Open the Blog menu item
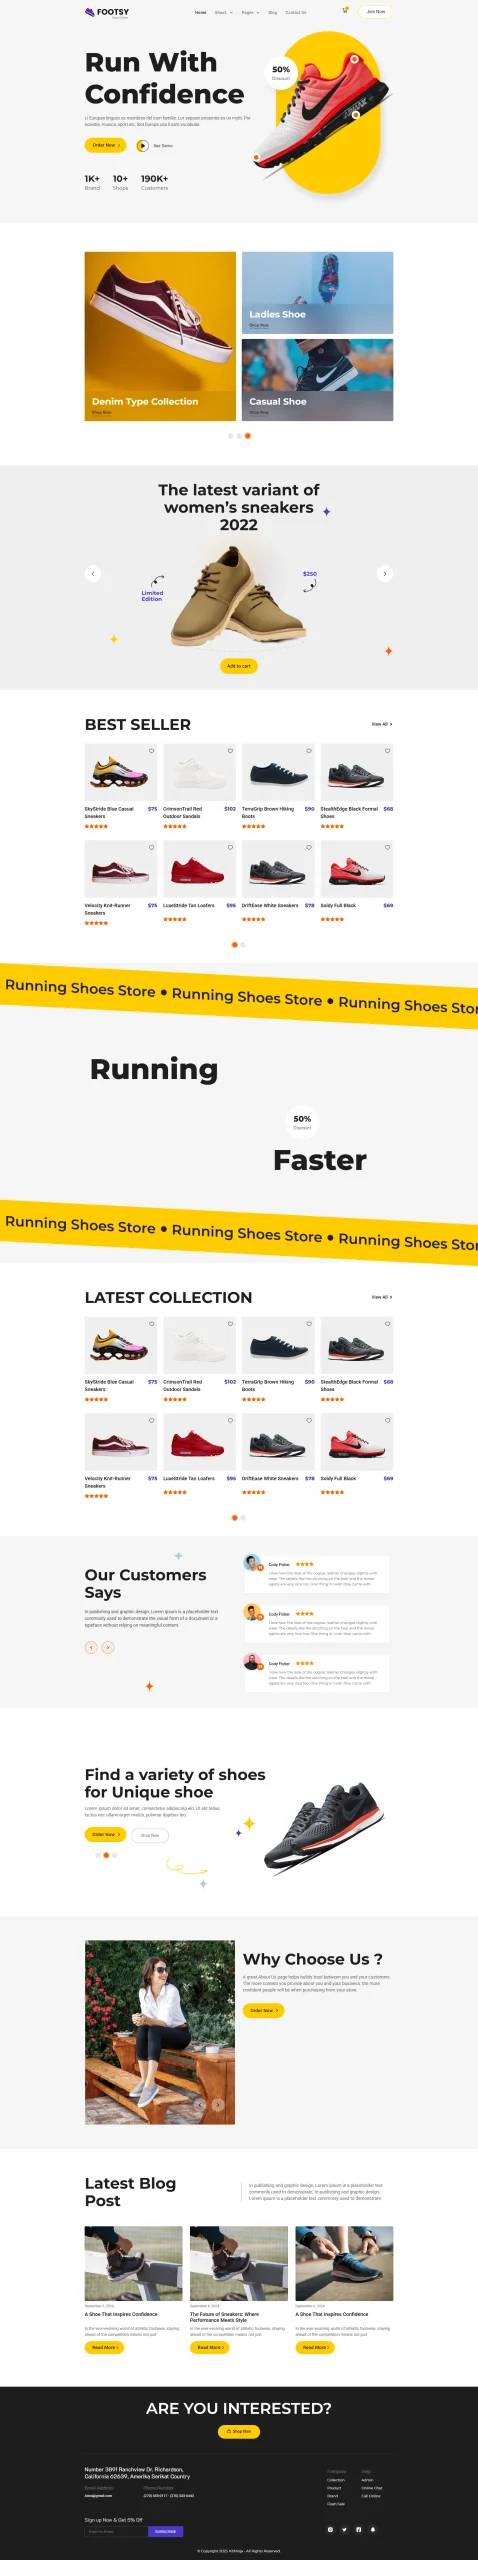Screen dimensions: 478x2560 click(273, 12)
